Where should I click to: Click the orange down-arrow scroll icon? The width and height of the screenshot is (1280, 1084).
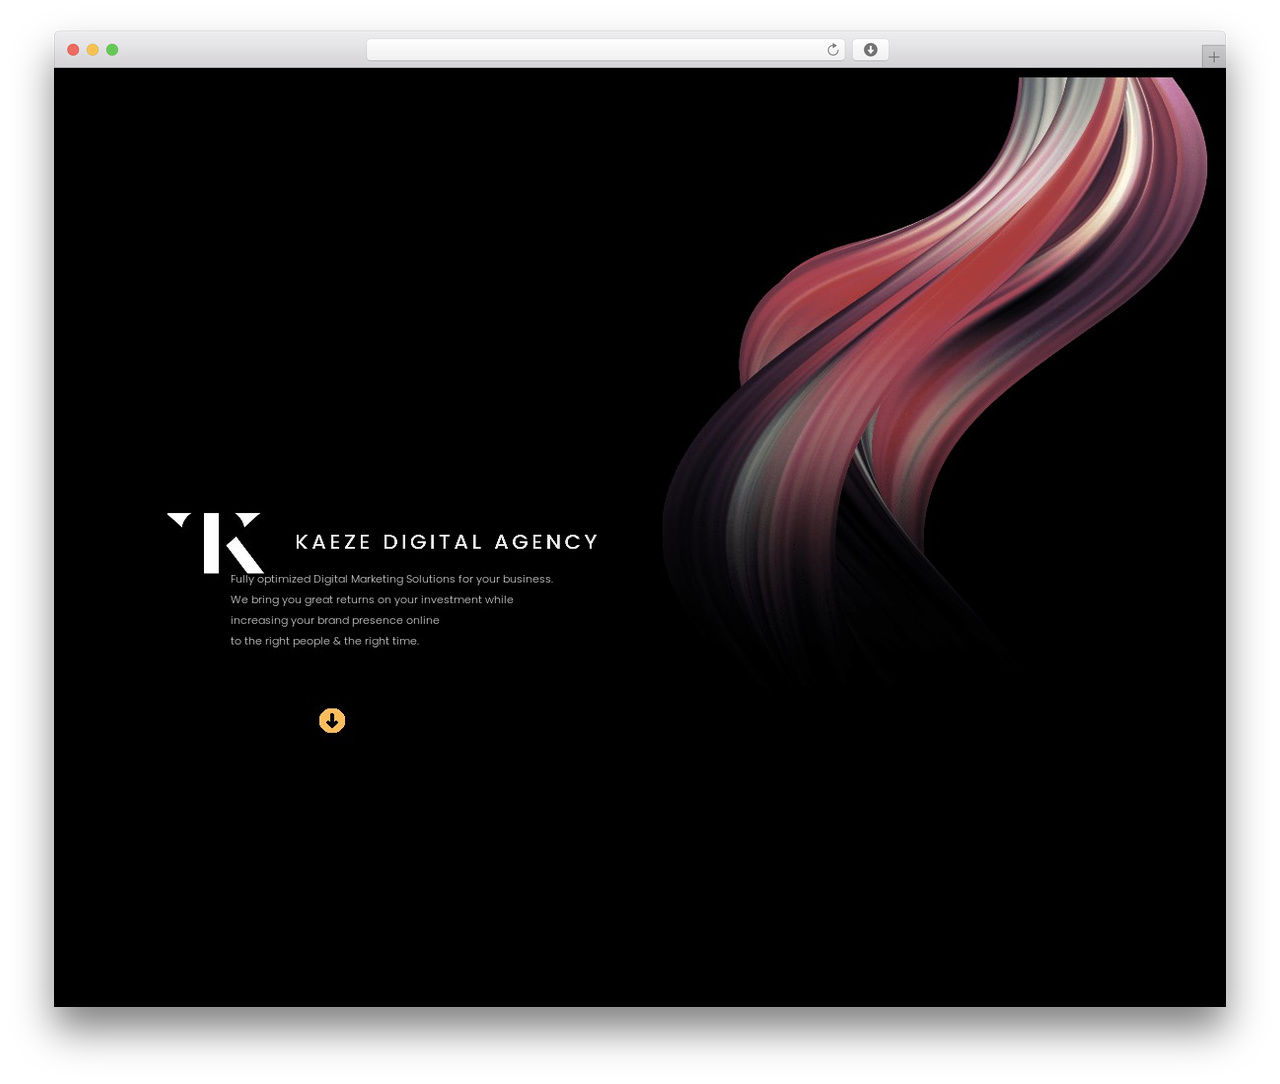click(x=332, y=721)
